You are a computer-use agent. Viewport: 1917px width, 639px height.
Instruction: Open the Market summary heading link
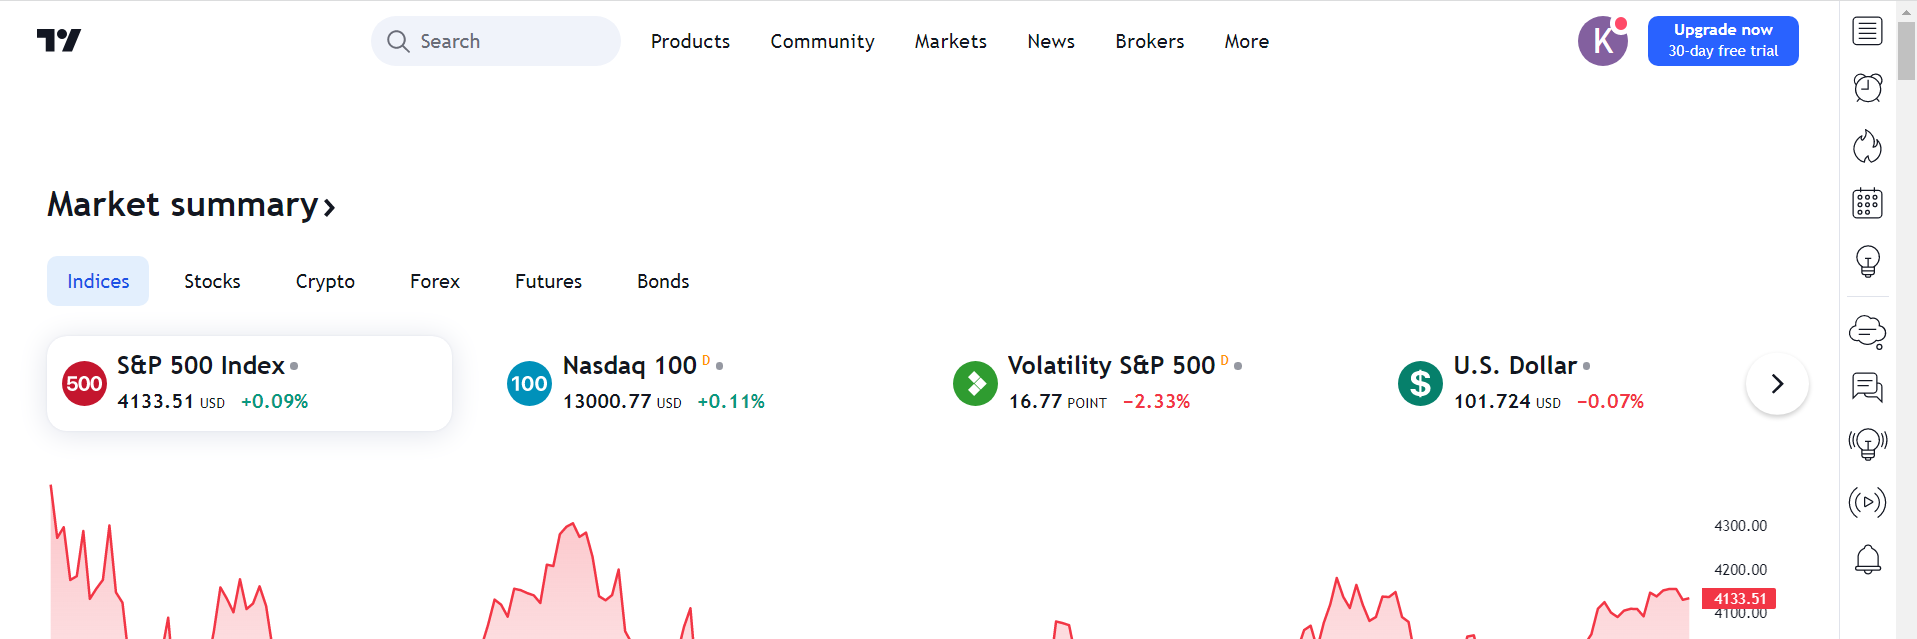191,205
